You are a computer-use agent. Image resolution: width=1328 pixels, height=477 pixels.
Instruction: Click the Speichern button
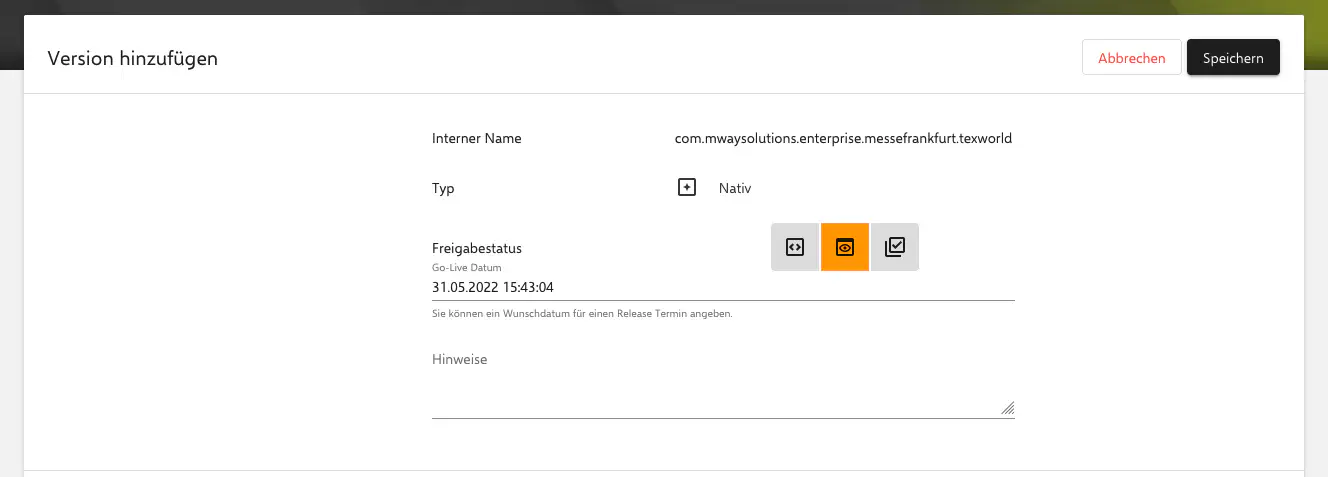pyautogui.click(x=1233, y=58)
